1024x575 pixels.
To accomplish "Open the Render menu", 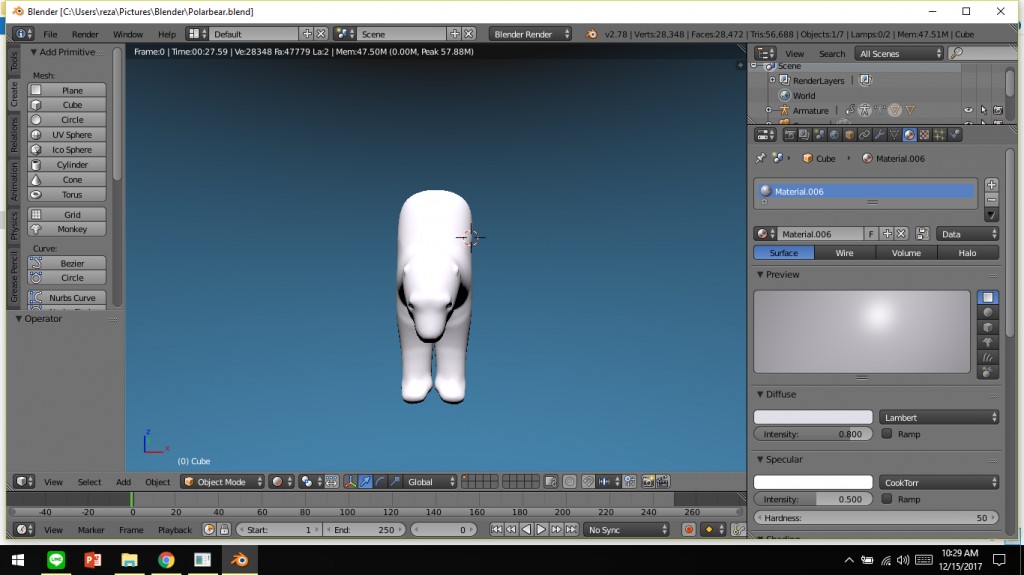I will click(x=85, y=34).
